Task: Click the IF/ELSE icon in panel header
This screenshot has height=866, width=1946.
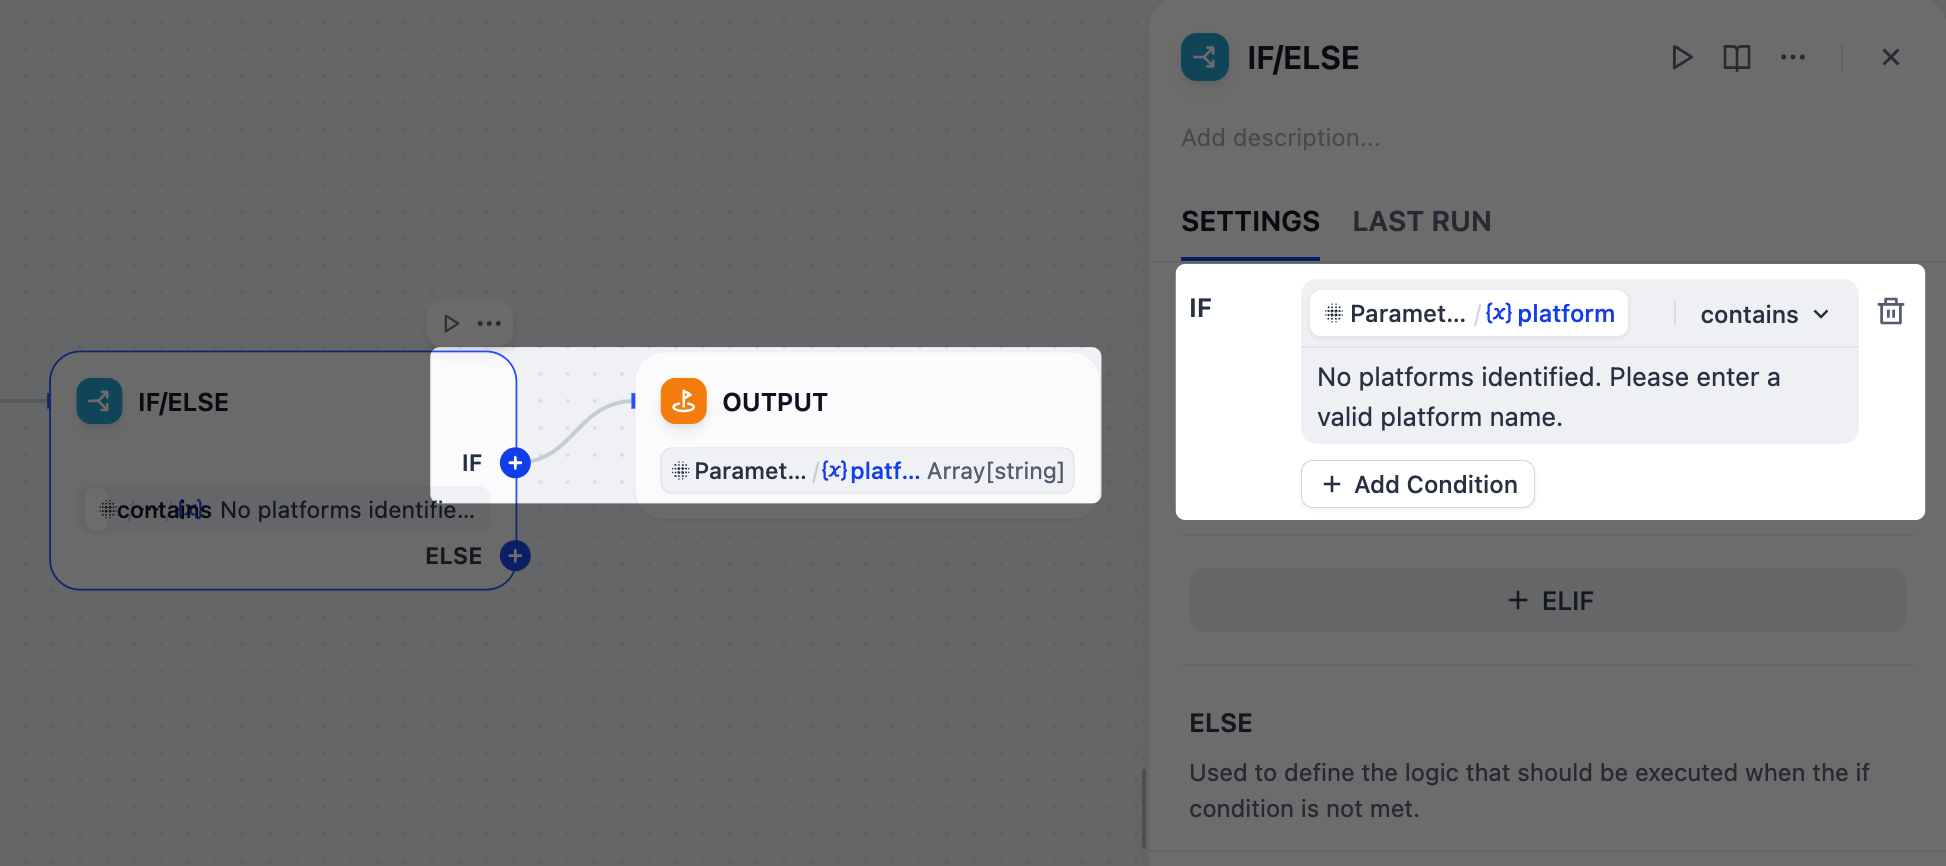Action: tap(1205, 58)
